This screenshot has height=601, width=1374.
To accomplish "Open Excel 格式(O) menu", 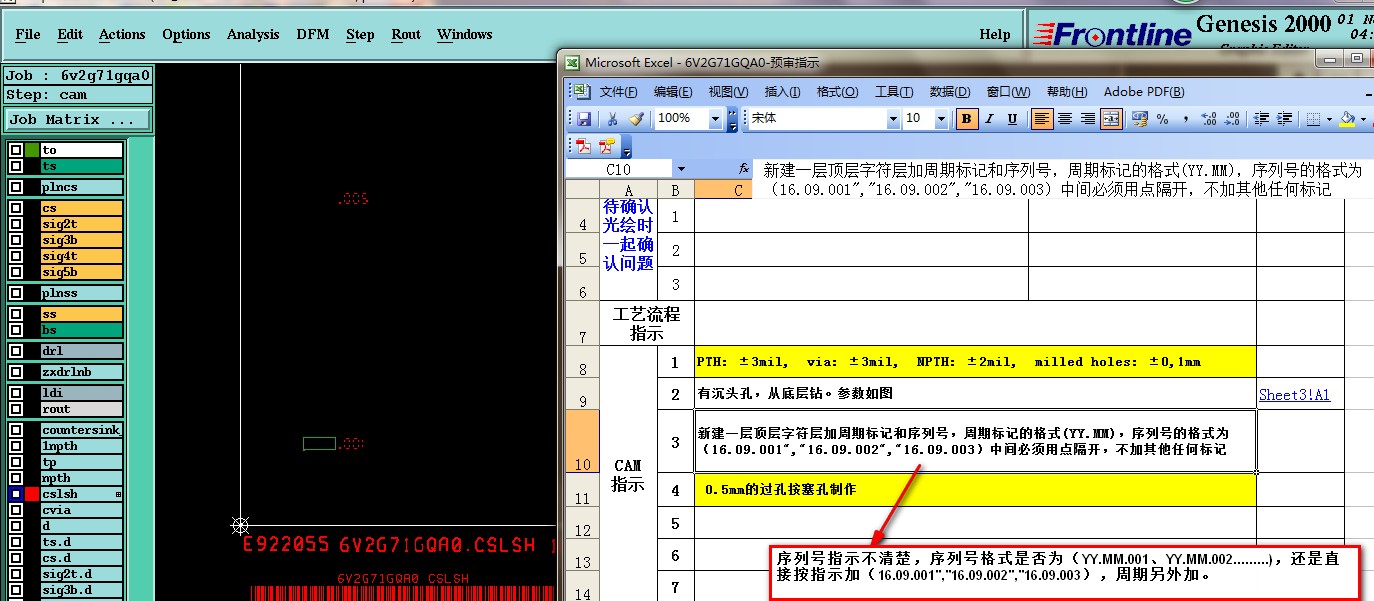I will click(x=837, y=92).
